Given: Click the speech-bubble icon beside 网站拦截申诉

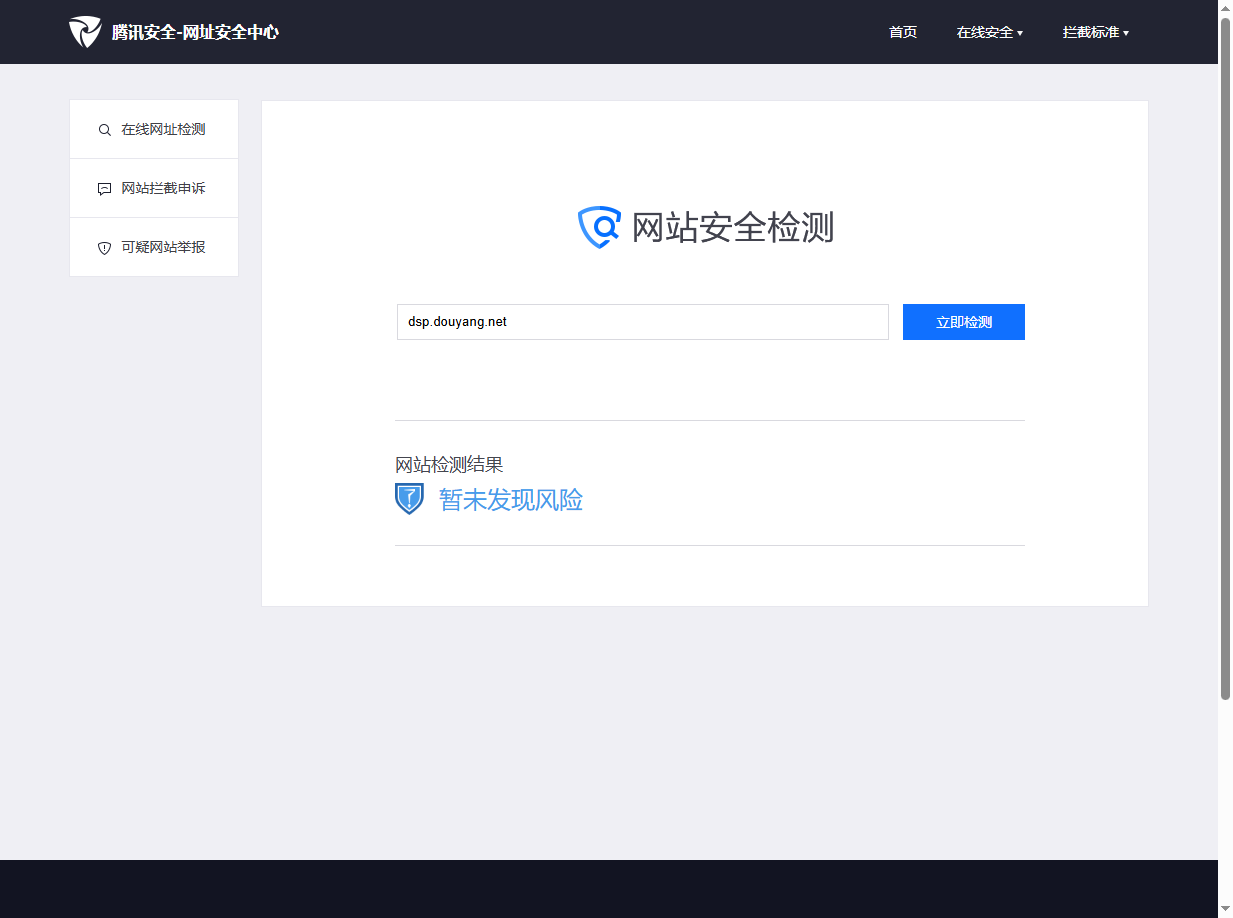Looking at the screenshot, I should [104, 189].
